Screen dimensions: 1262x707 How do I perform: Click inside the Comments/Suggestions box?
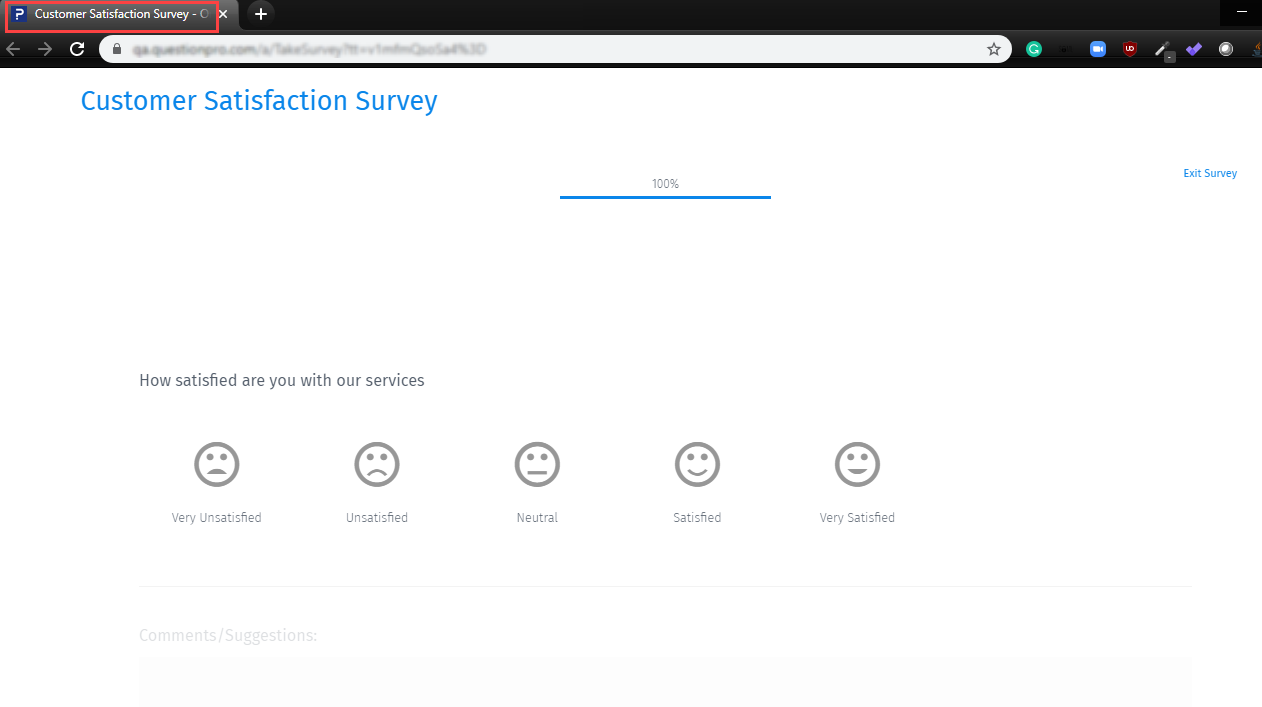point(665,681)
